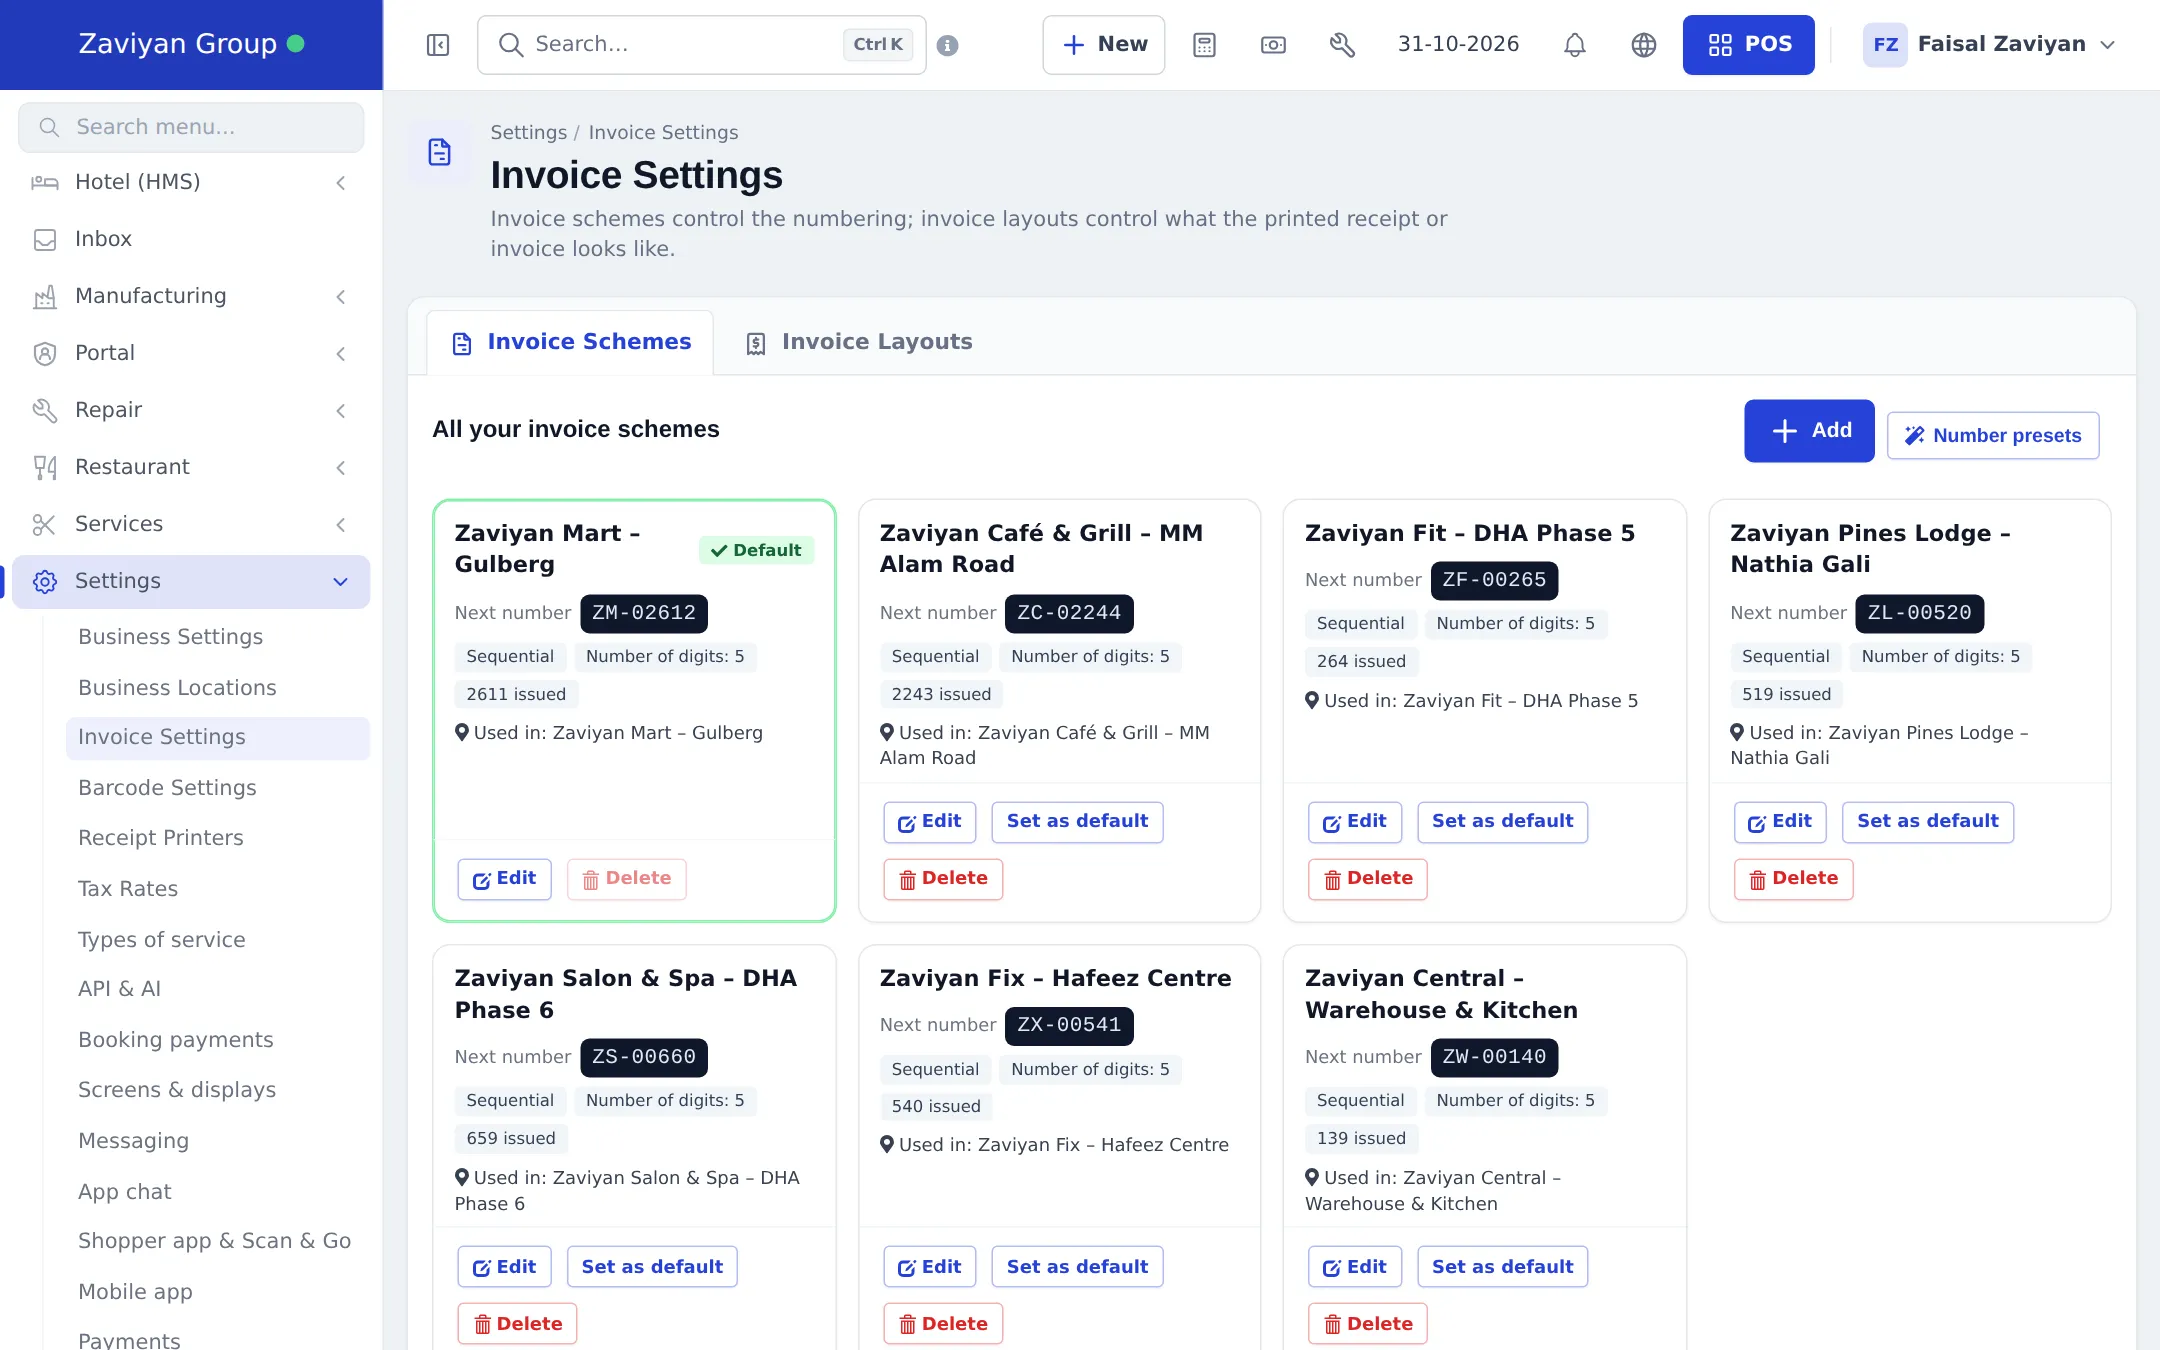
Task: Set Zaviyan Salon & Spa scheme as default
Action: point(652,1267)
